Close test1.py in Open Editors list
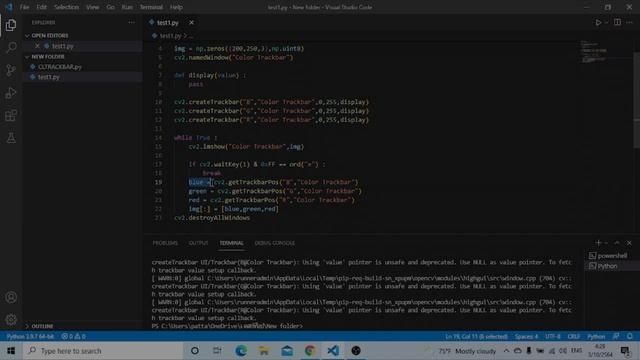The width and height of the screenshot is (640, 360). [38, 46]
